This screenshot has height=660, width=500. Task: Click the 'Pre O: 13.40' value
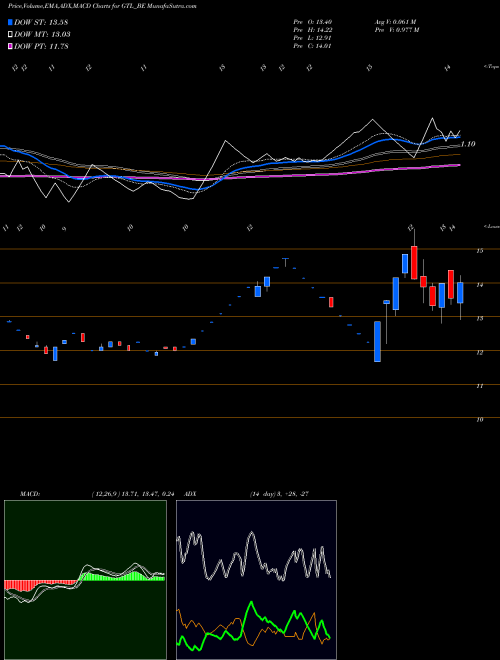tap(313, 21)
